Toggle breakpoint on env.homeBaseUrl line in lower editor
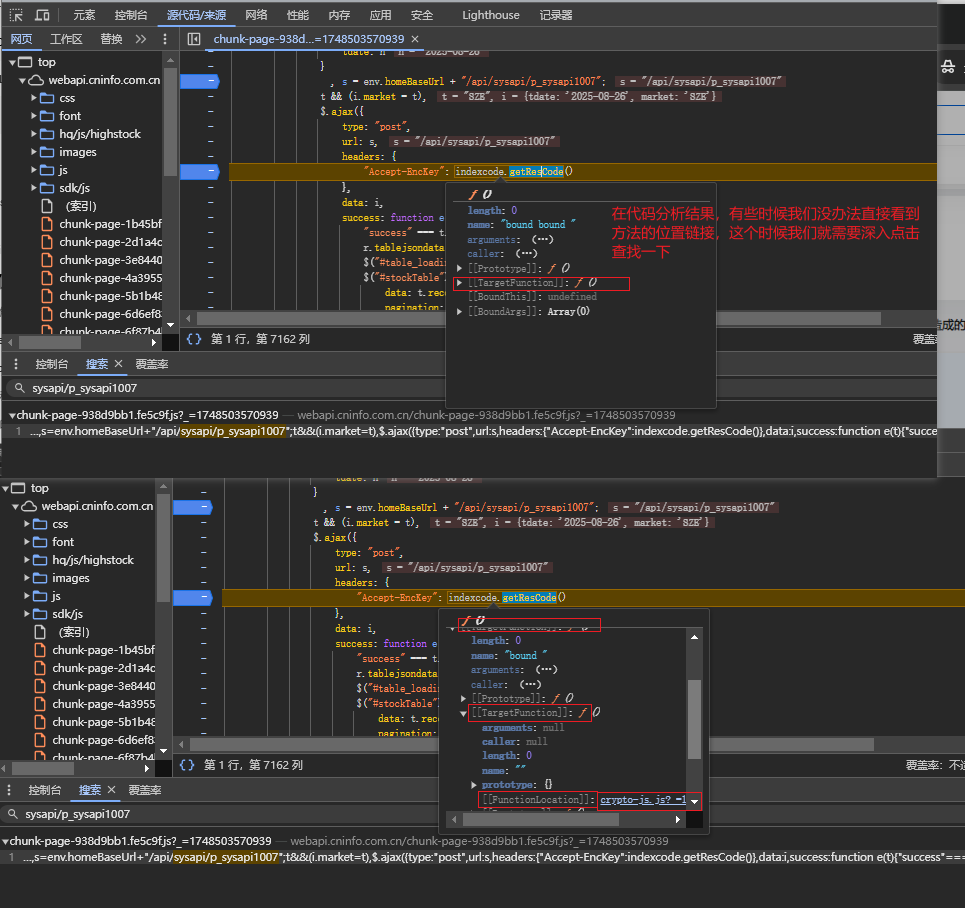This screenshot has height=908, width=965. [x=193, y=507]
